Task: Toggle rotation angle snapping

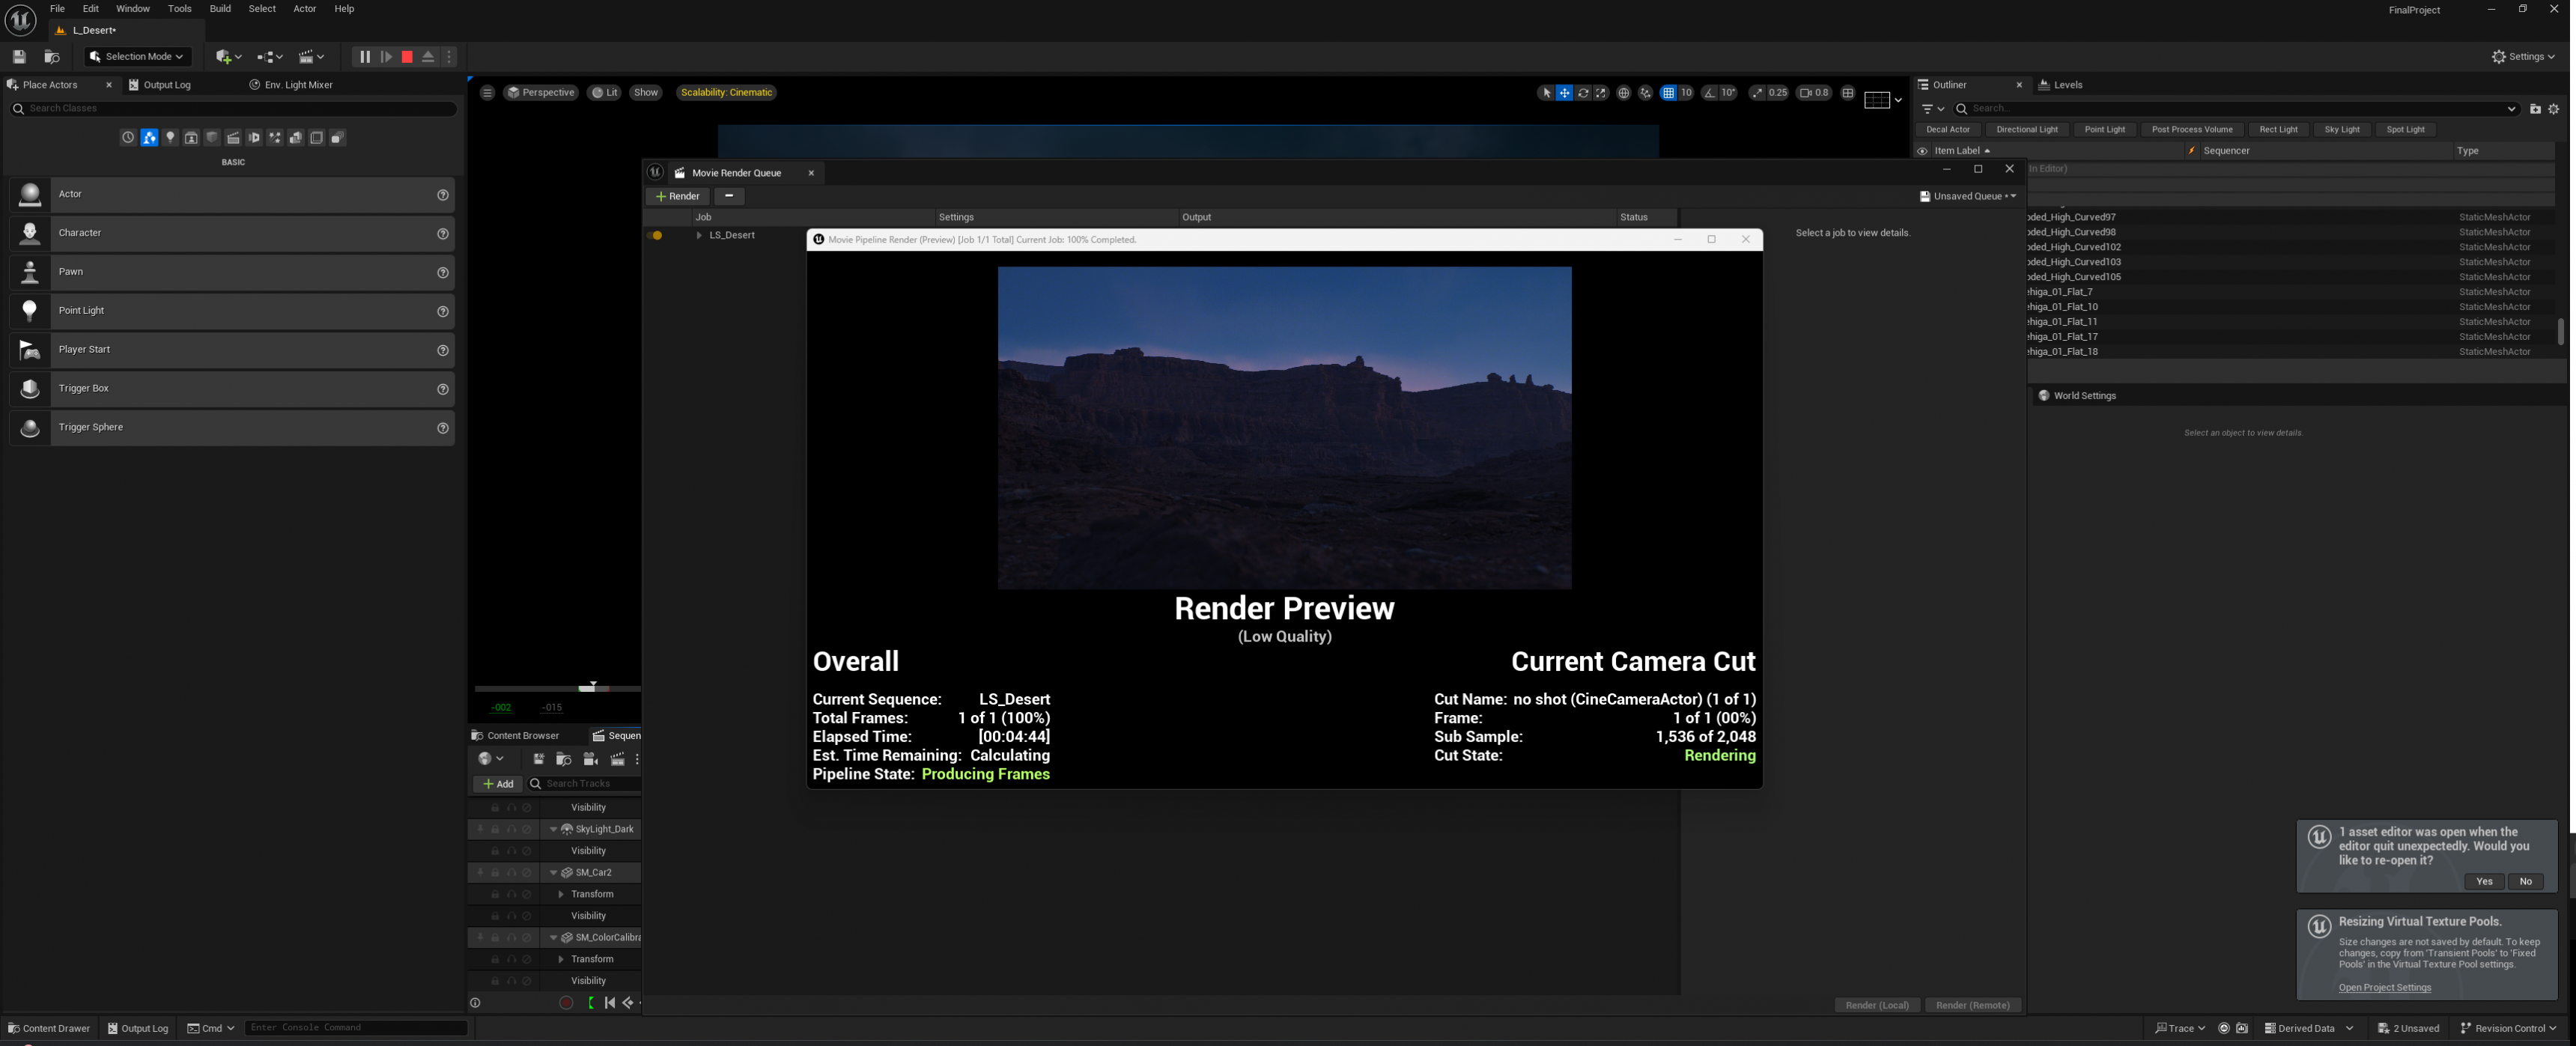Action: [1710, 93]
